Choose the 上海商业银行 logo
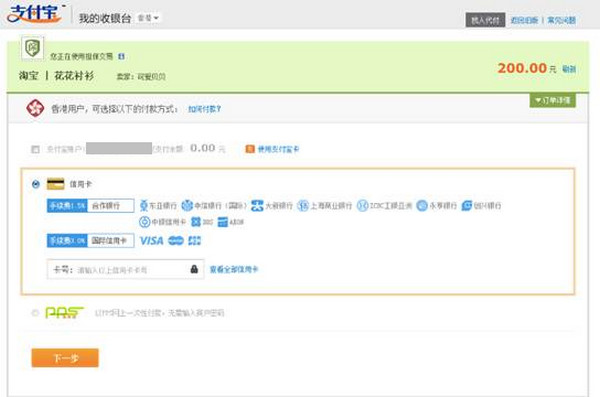 point(324,206)
